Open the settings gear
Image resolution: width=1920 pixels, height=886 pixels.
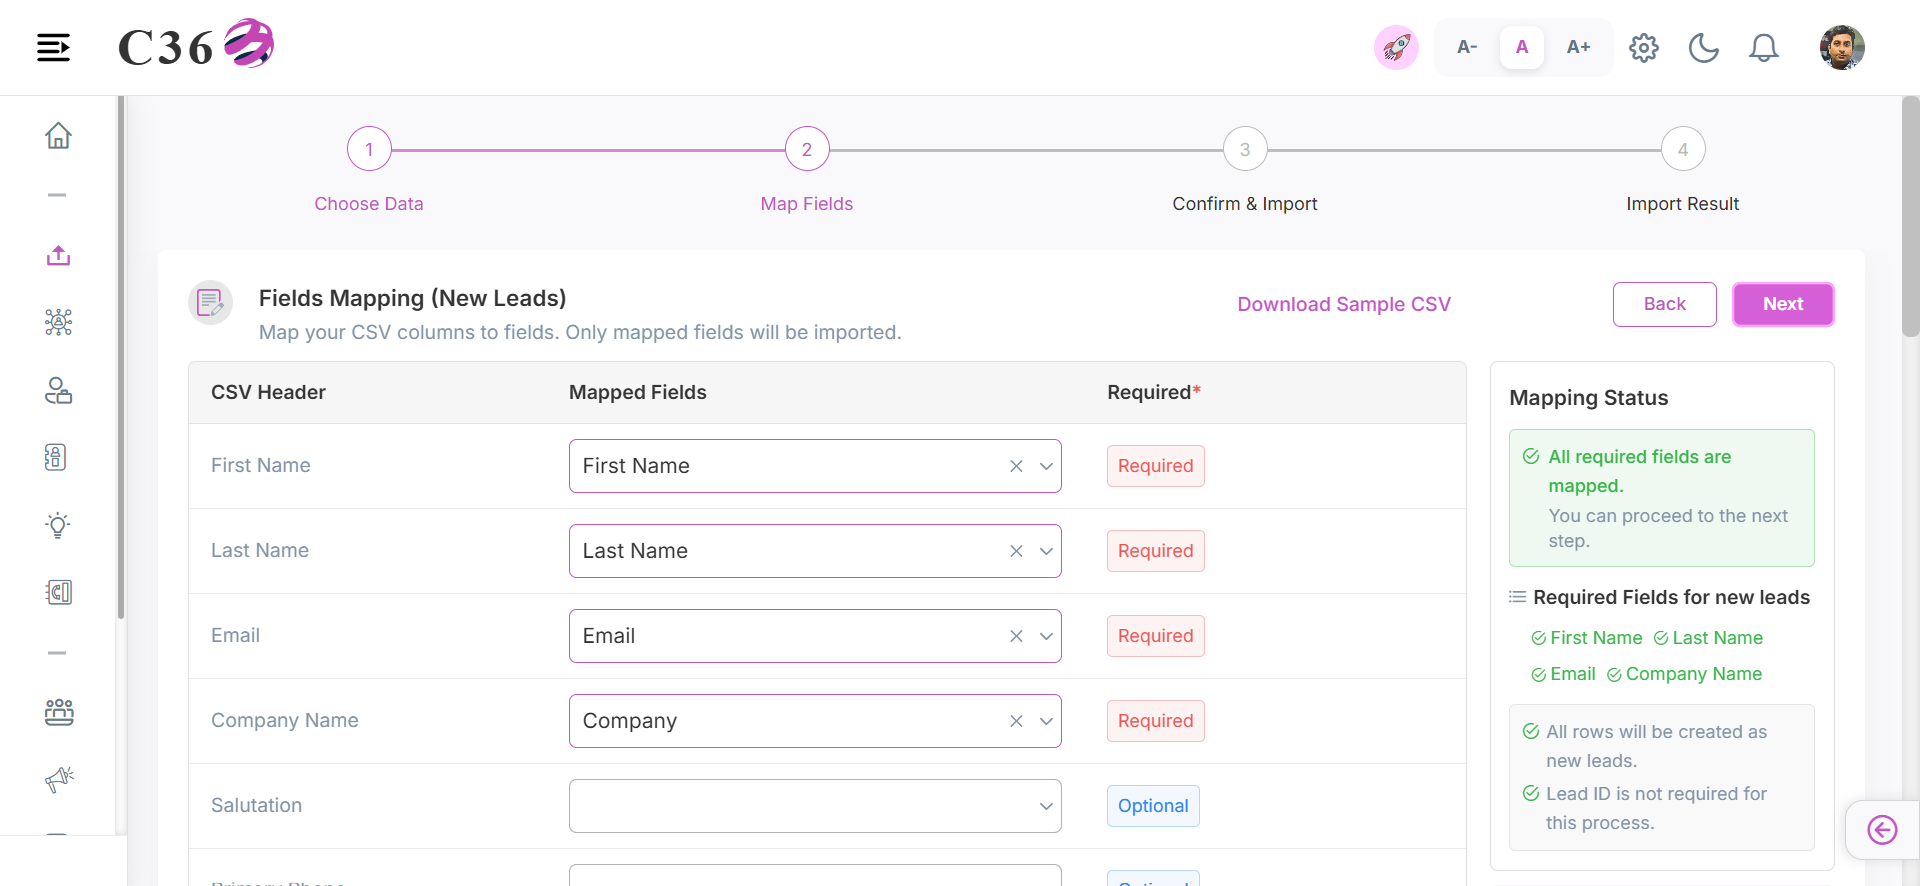tap(1644, 47)
